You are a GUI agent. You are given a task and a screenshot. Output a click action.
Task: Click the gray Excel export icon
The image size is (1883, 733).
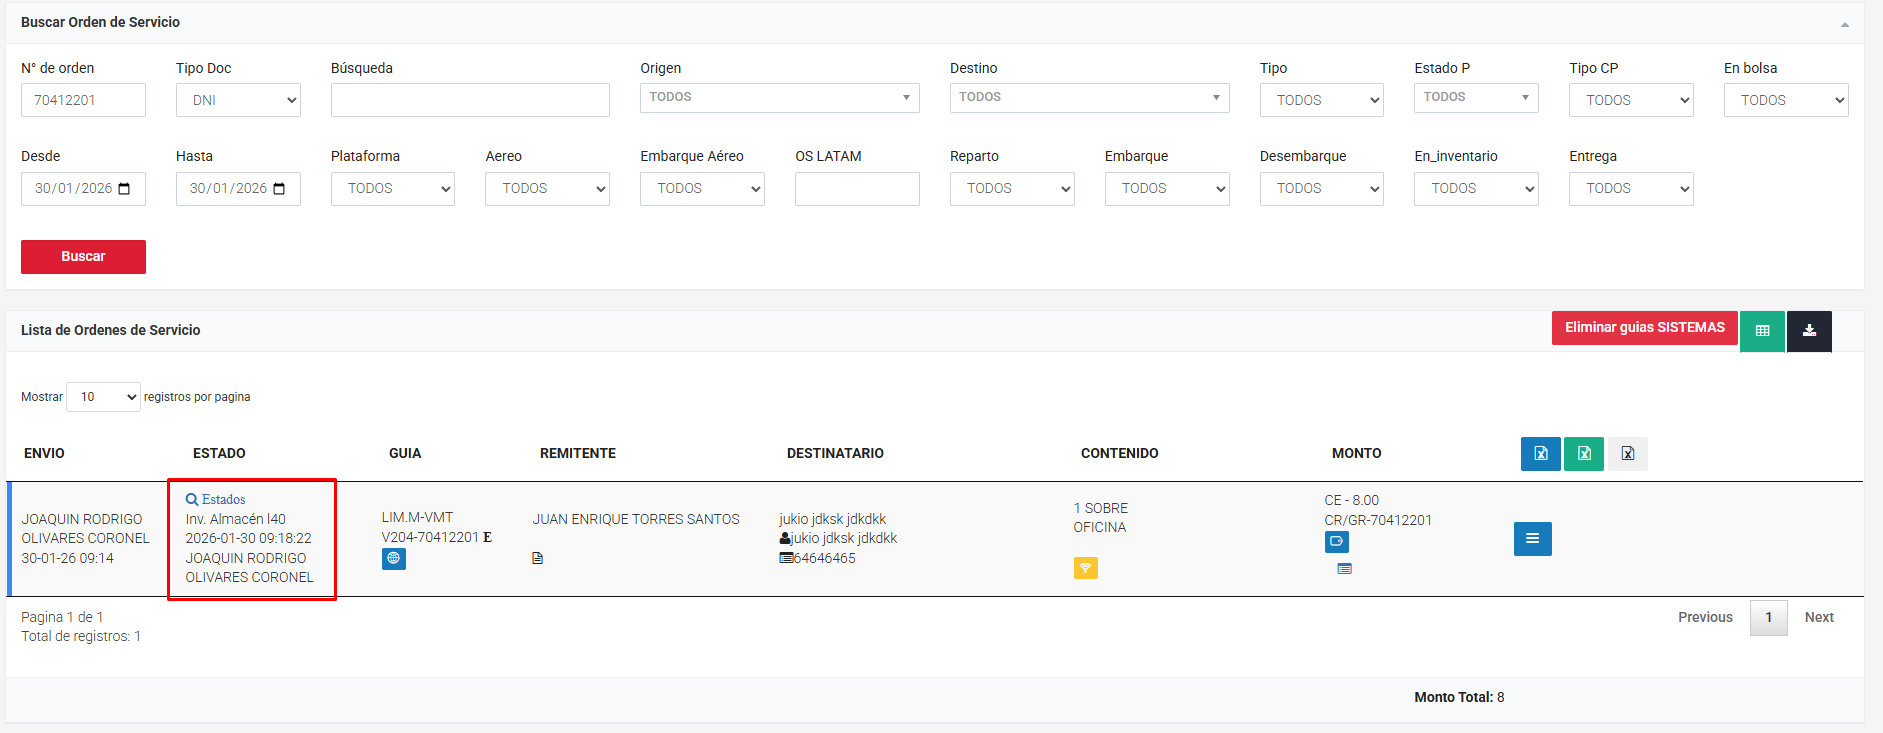tap(1627, 454)
